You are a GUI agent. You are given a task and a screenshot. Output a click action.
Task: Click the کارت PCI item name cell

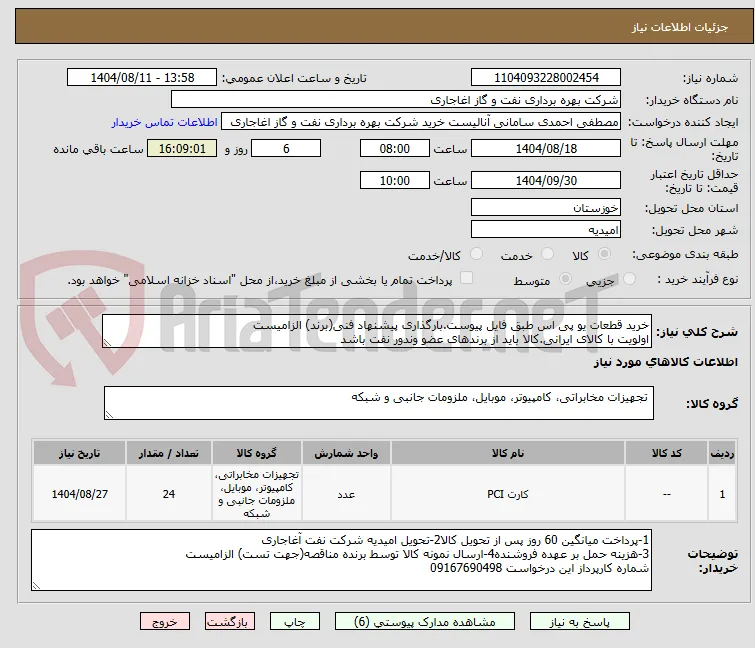[x=508, y=494]
